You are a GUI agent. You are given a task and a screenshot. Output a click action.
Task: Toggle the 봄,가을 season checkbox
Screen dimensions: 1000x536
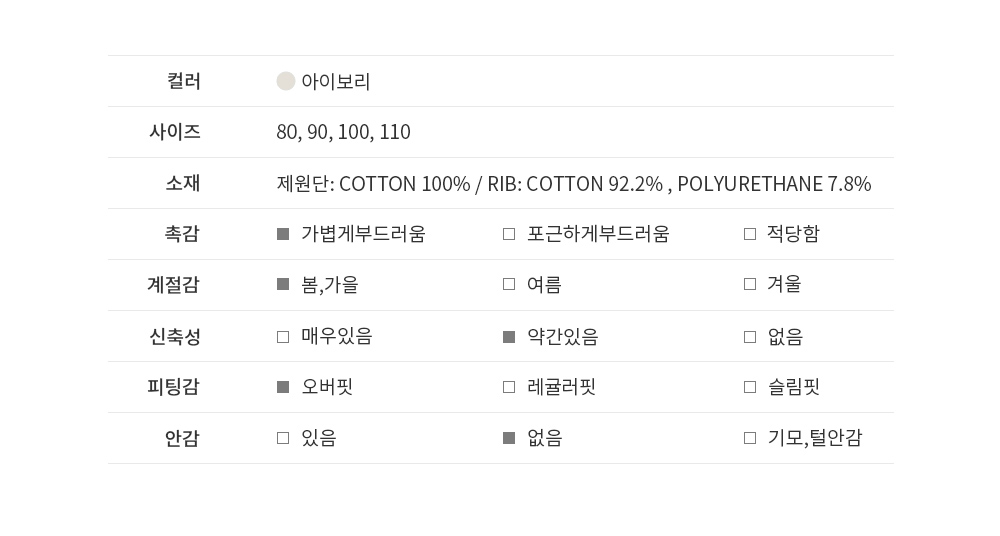[283, 285]
